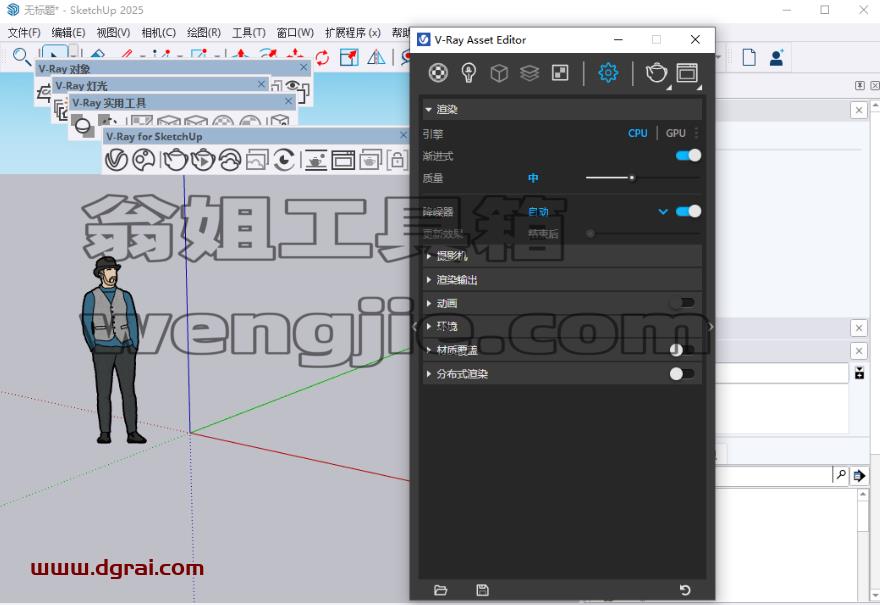
Task: Open the Geometry cube tab in Asset Editor
Action: point(499,73)
